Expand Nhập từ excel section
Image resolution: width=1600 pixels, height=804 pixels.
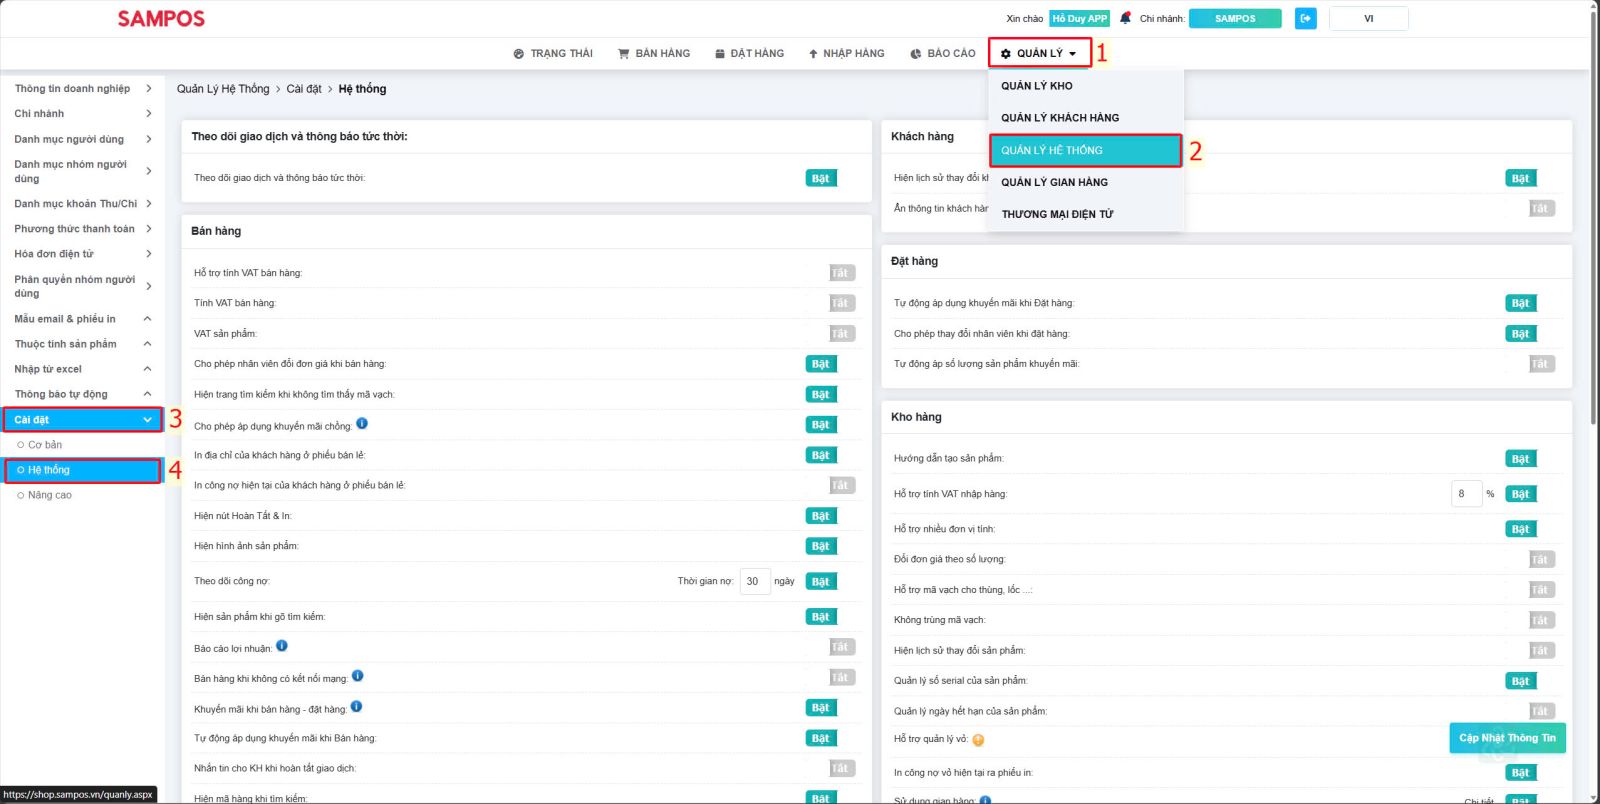point(83,369)
